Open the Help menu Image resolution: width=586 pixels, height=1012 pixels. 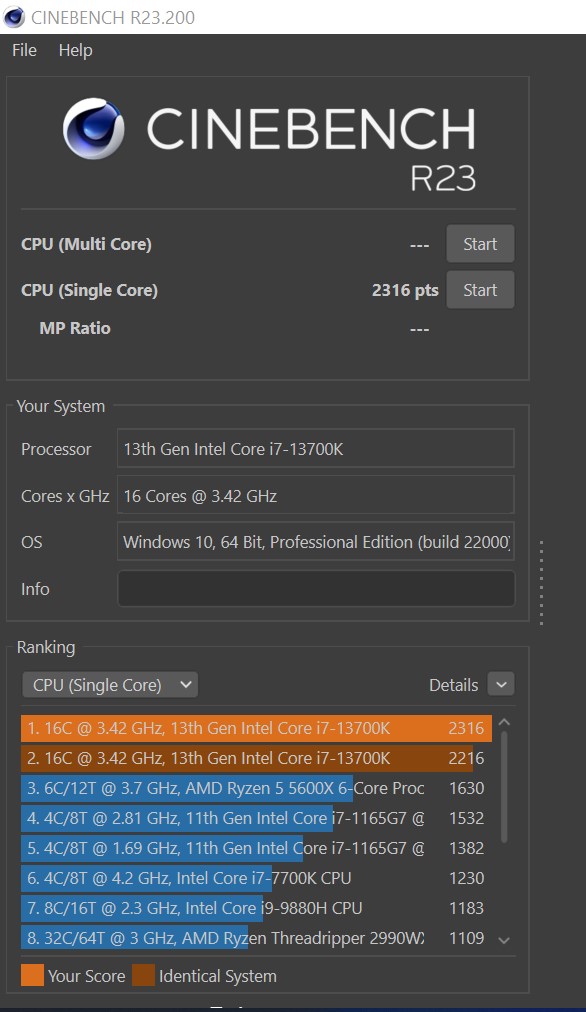tap(76, 50)
